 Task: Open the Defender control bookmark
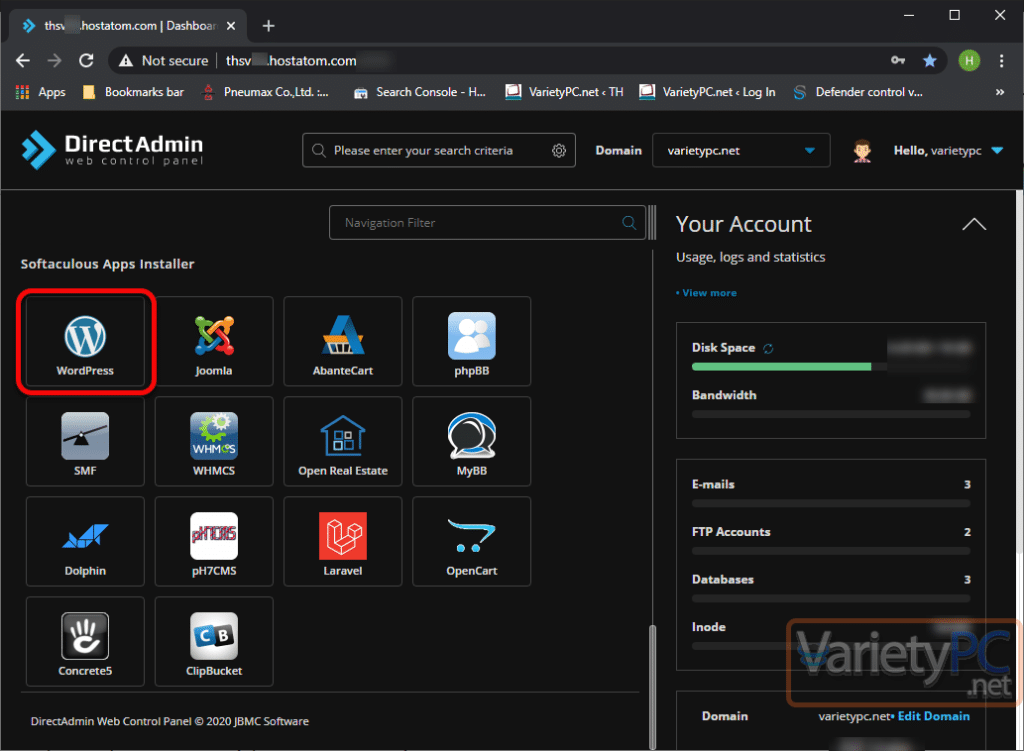857,92
